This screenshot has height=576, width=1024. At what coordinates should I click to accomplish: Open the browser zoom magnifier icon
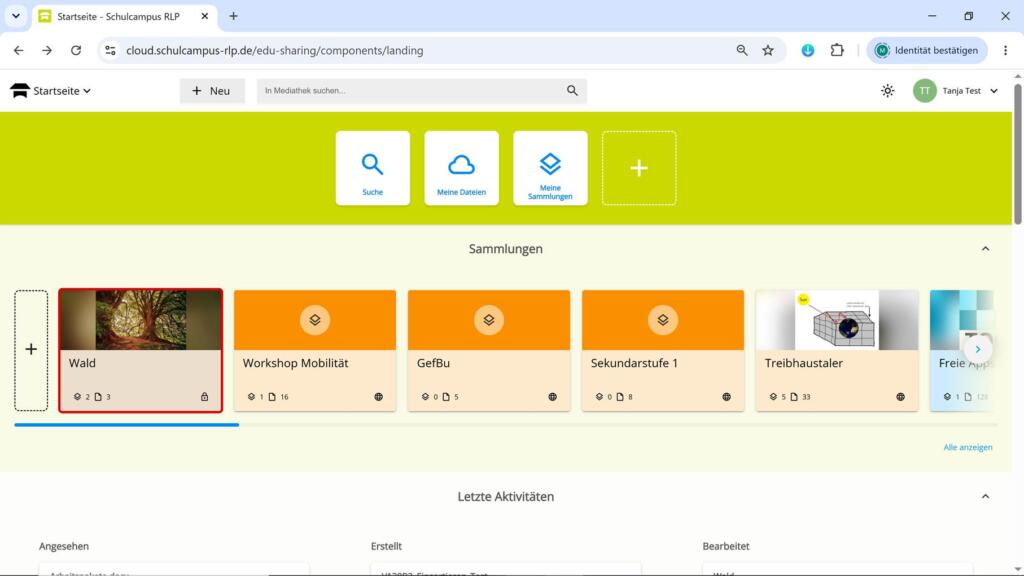[742, 50]
